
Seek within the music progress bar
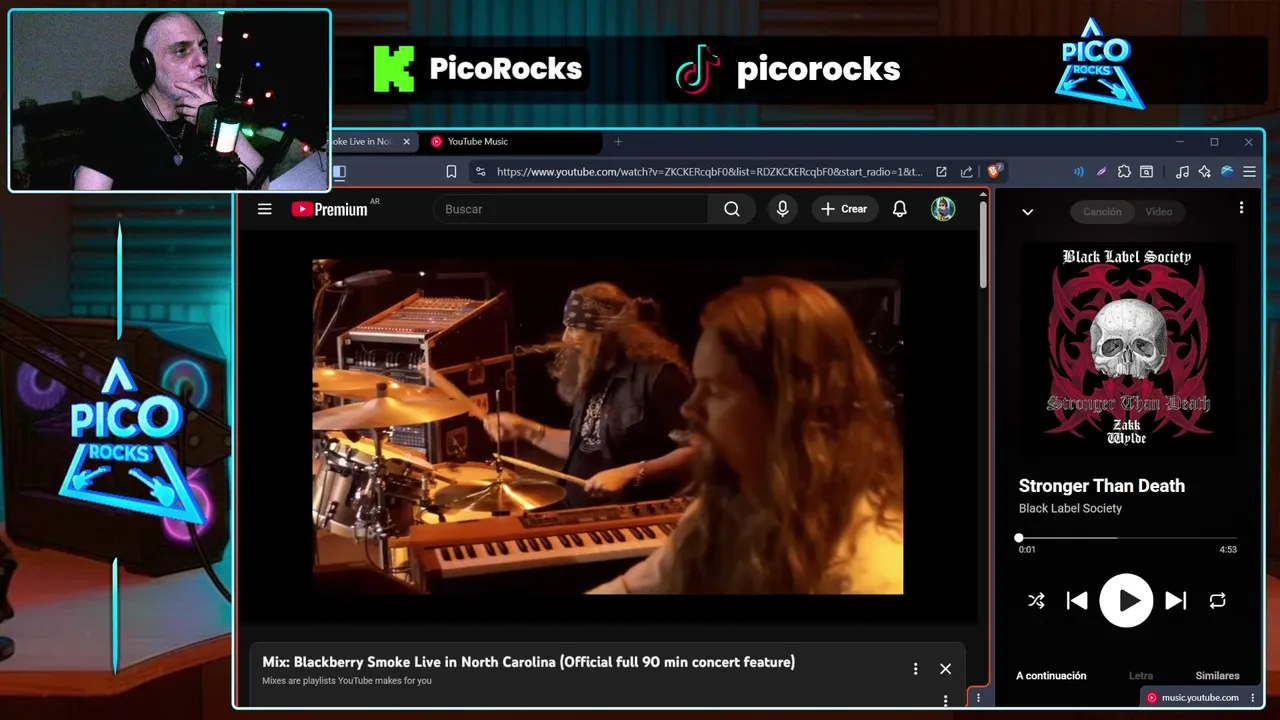point(1127,538)
